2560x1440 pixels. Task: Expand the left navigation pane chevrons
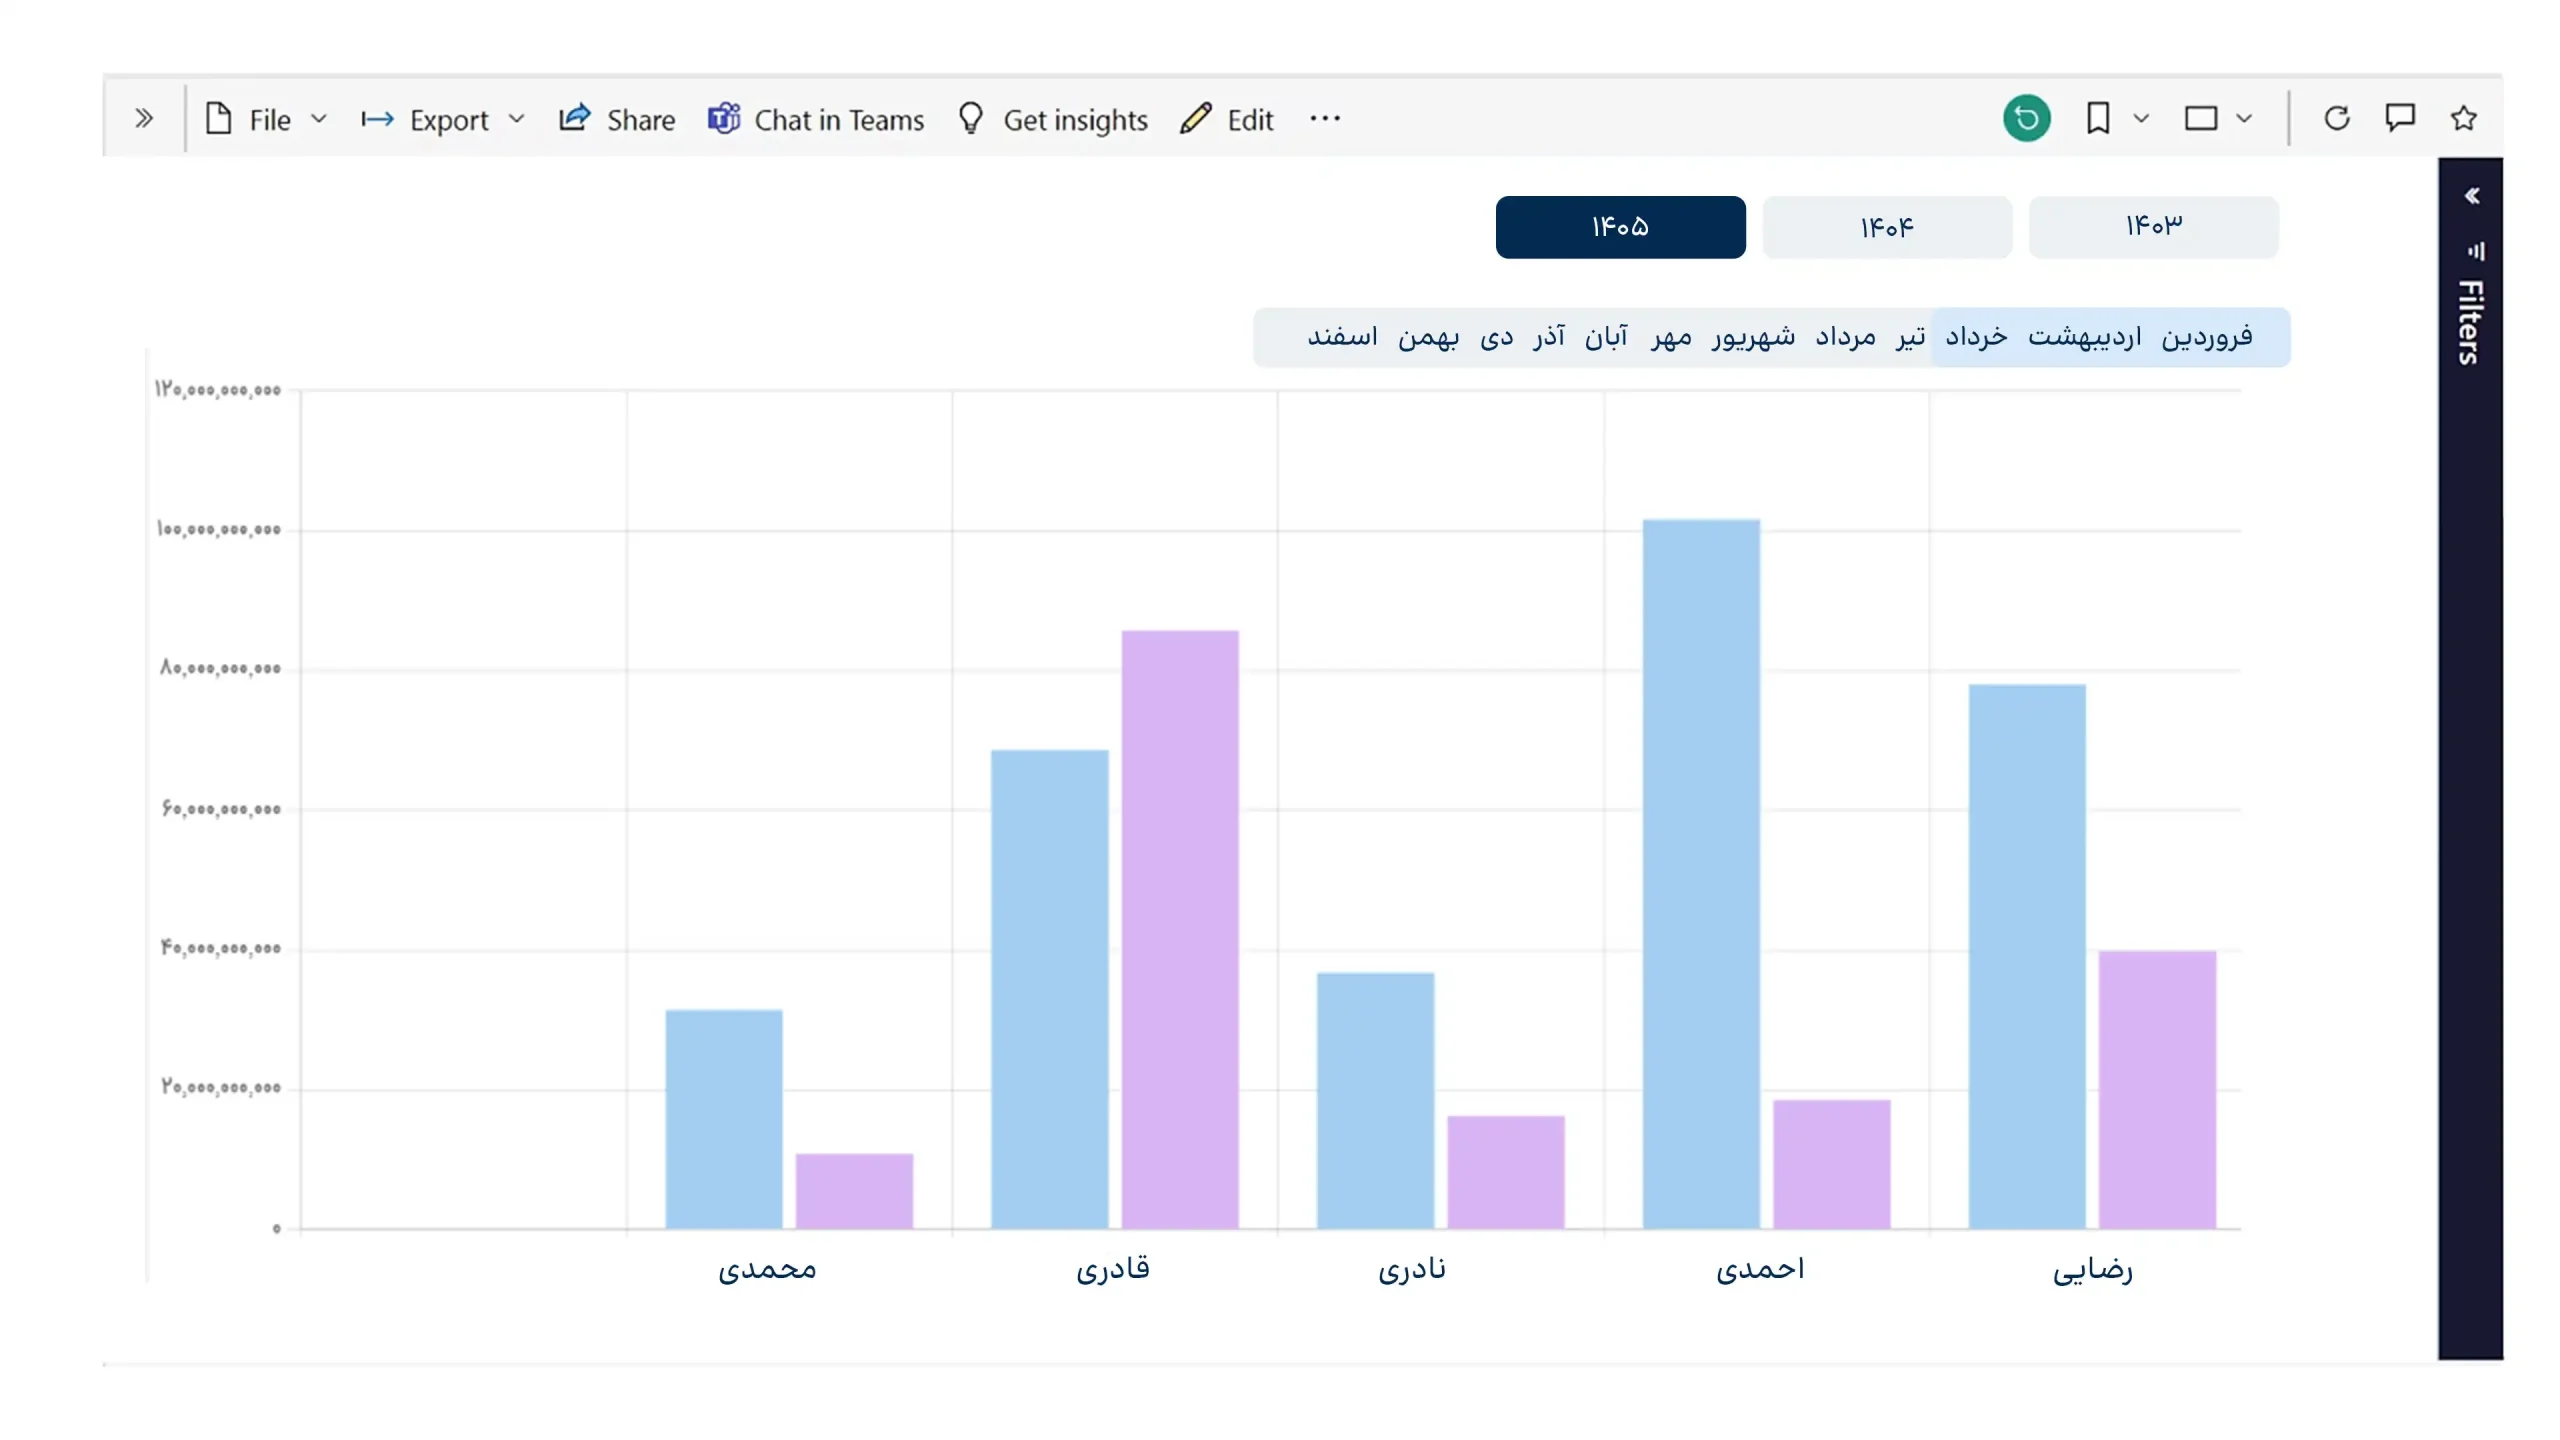[143, 119]
